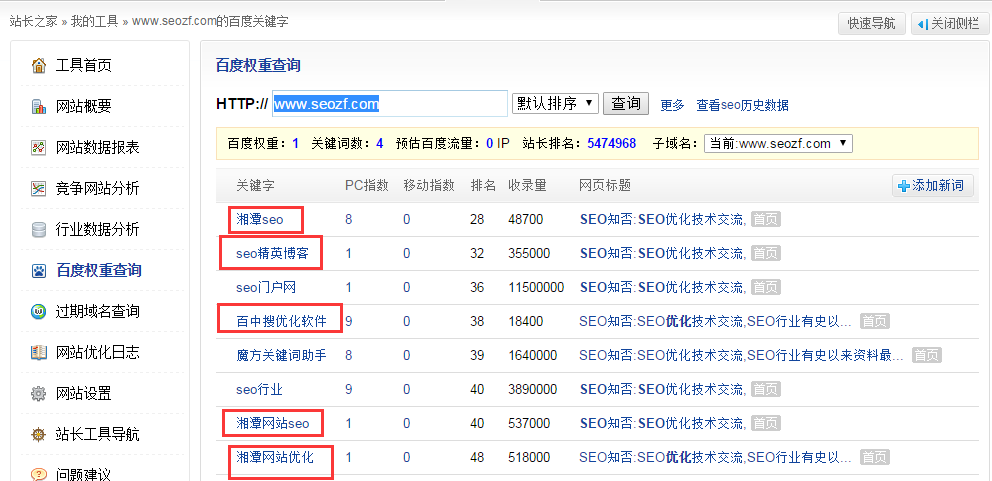
Task: Open keyword 魔方关键词助手
Action: 282,356
